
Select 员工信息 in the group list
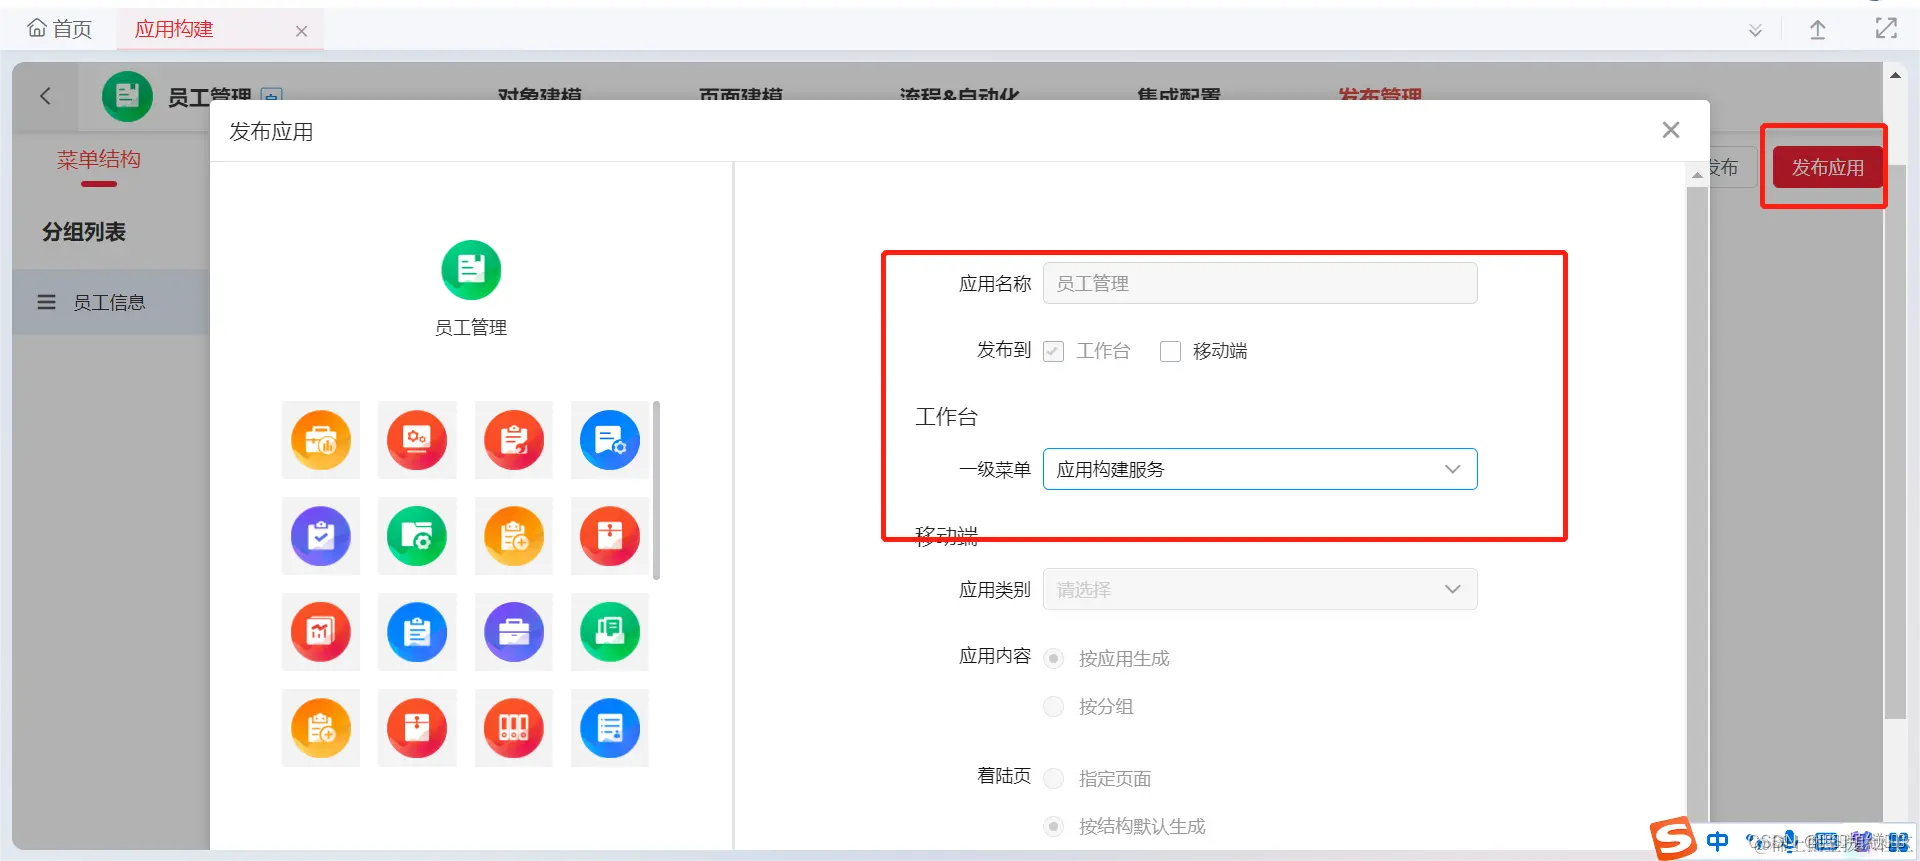[110, 302]
